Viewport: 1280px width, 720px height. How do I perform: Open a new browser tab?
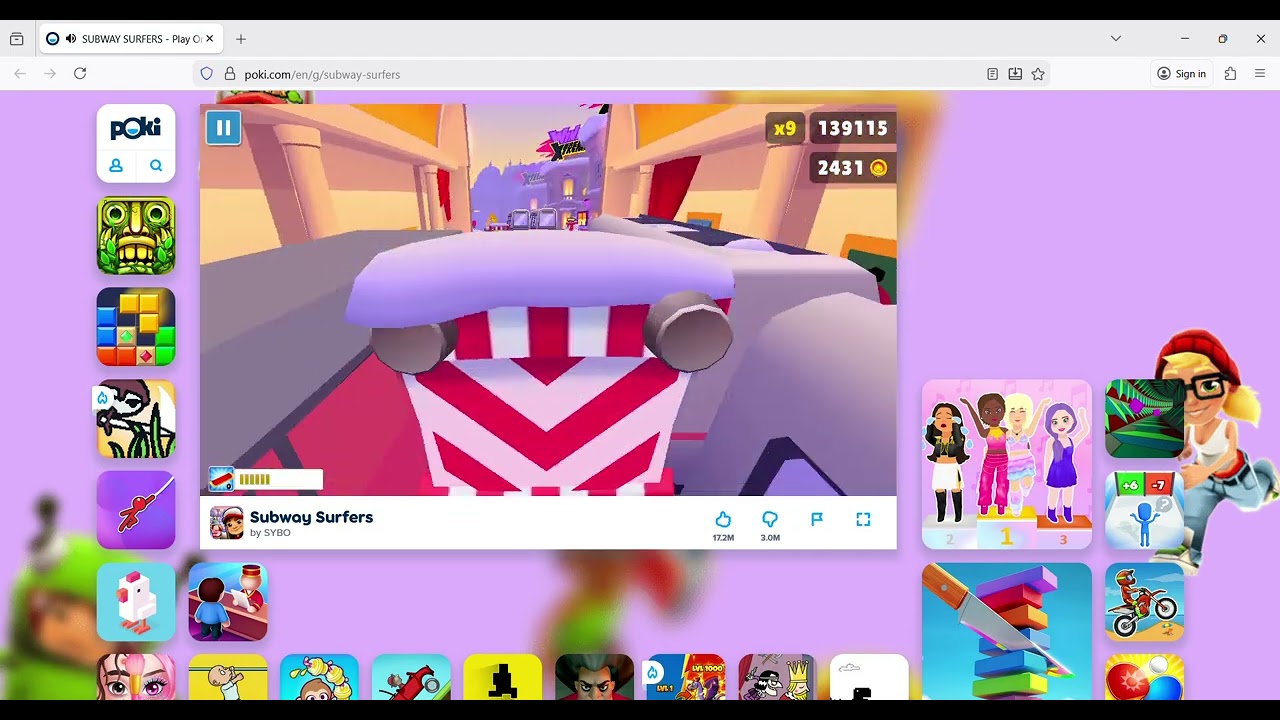tap(241, 39)
